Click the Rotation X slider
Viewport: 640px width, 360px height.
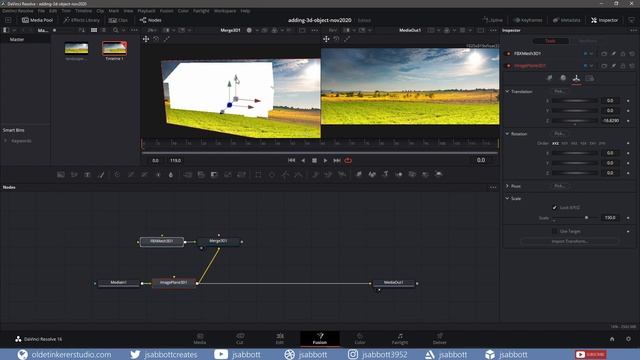coord(575,153)
